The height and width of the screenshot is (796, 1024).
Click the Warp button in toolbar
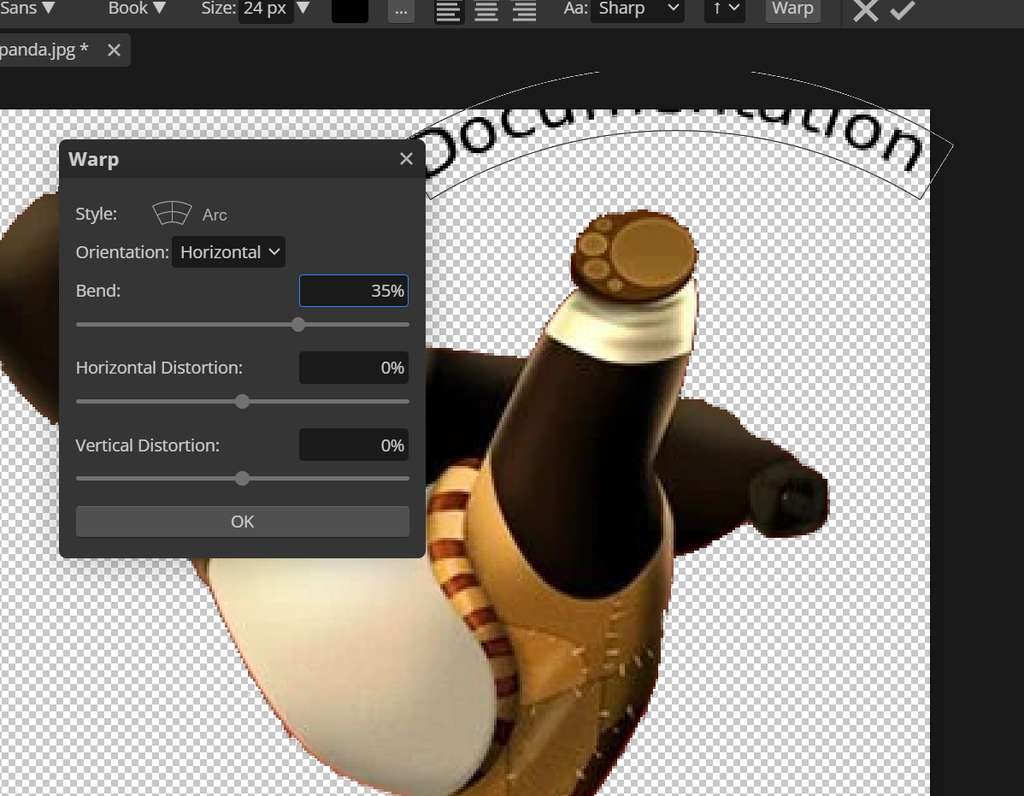792,9
